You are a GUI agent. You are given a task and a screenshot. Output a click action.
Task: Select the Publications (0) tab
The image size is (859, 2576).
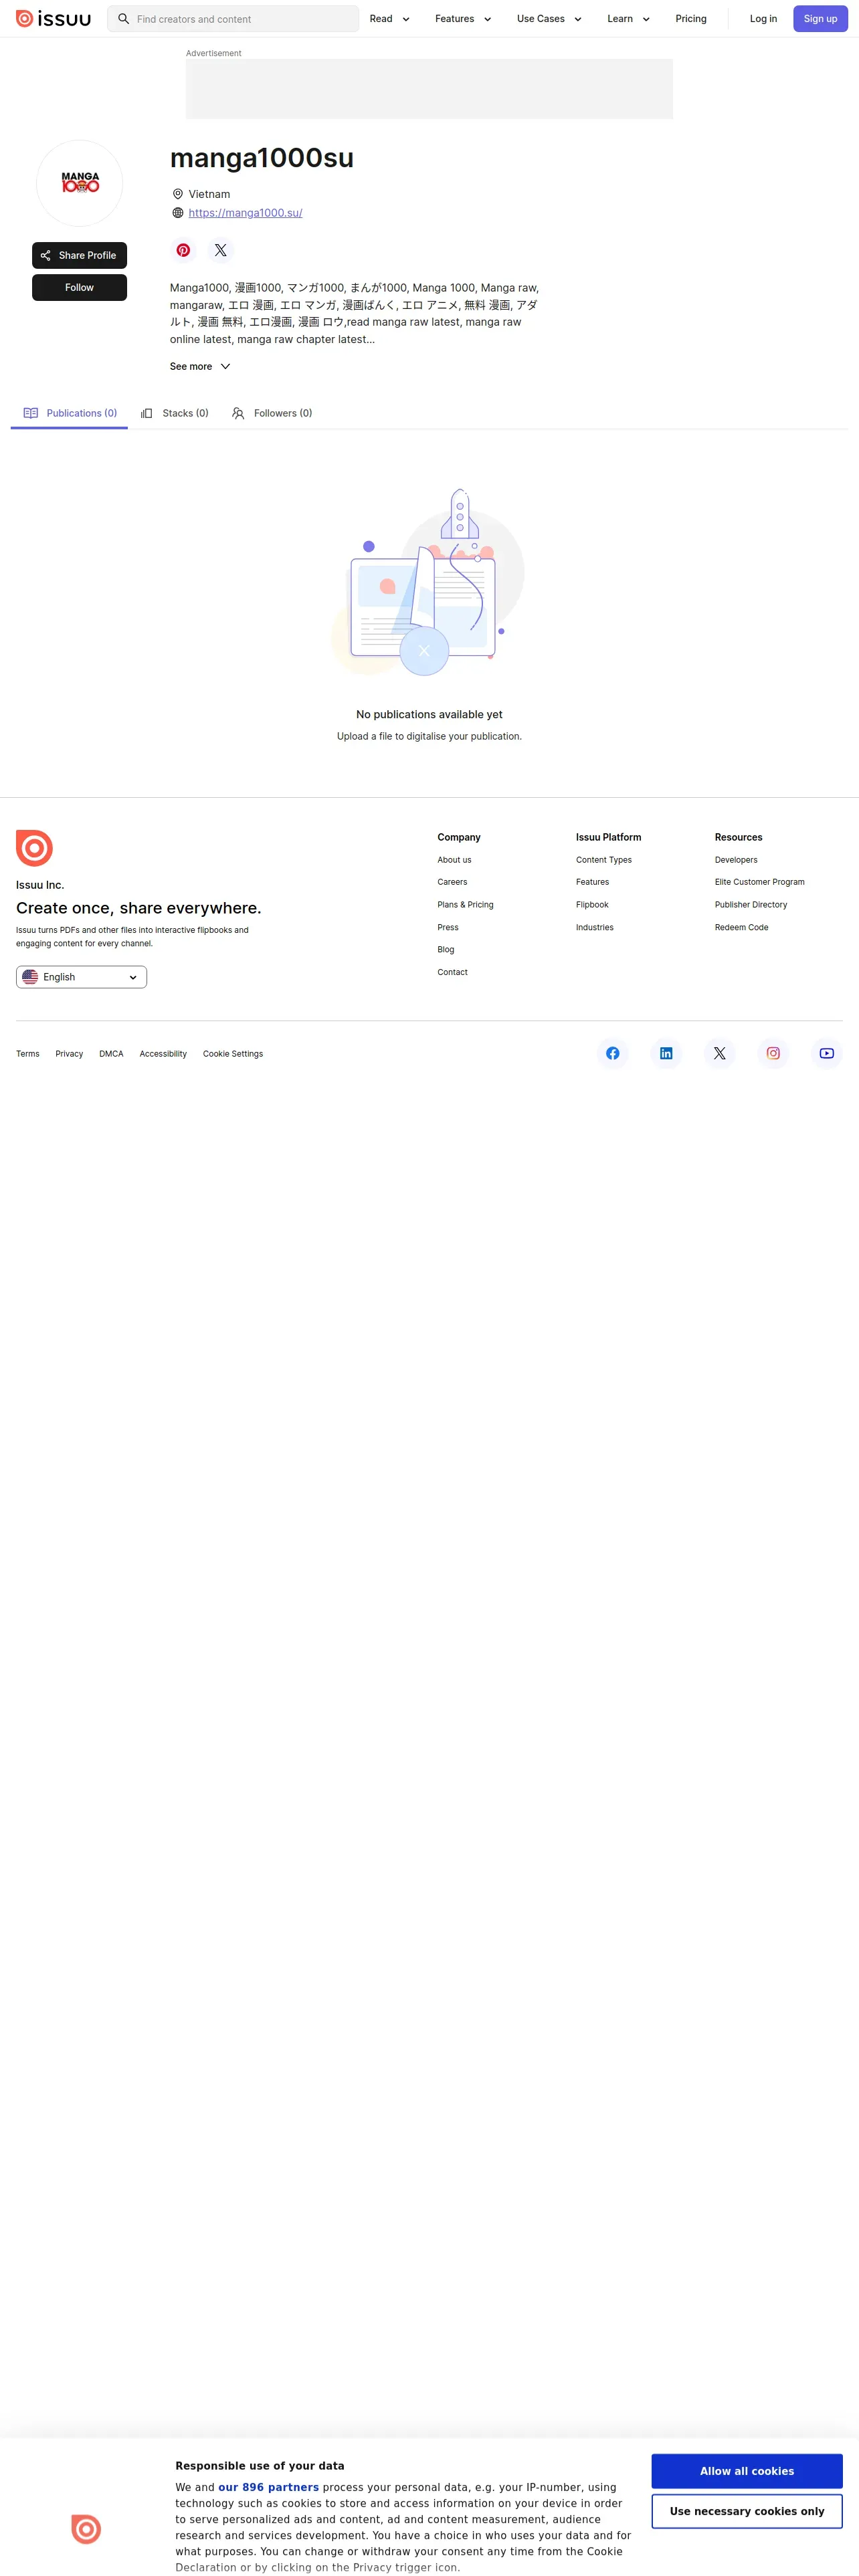tap(69, 413)
